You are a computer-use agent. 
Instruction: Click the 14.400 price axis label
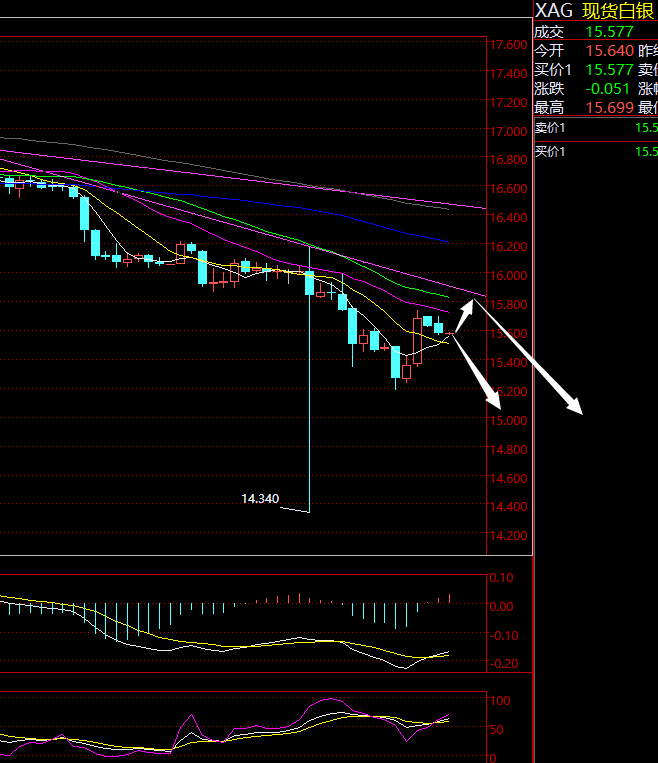click(x=508, y=507)
